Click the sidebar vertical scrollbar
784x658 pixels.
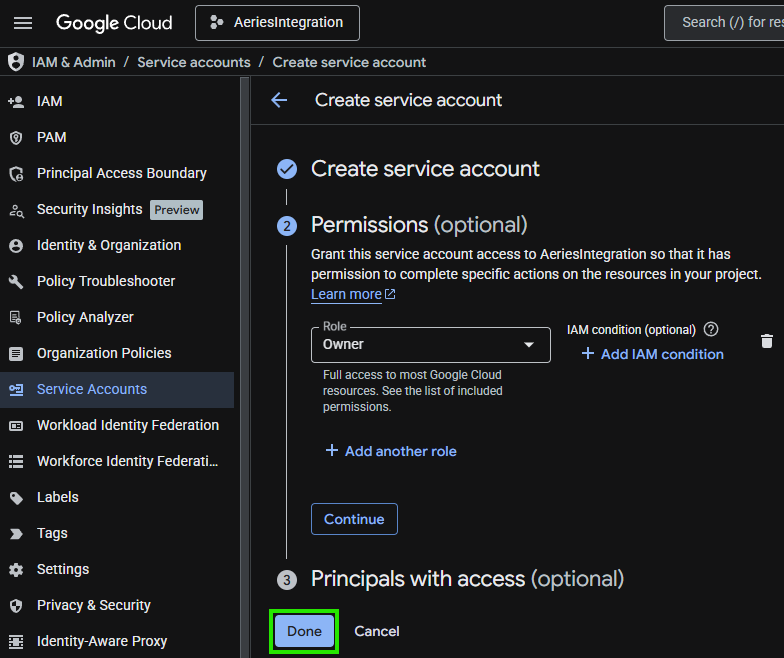[x=244, y=368]
